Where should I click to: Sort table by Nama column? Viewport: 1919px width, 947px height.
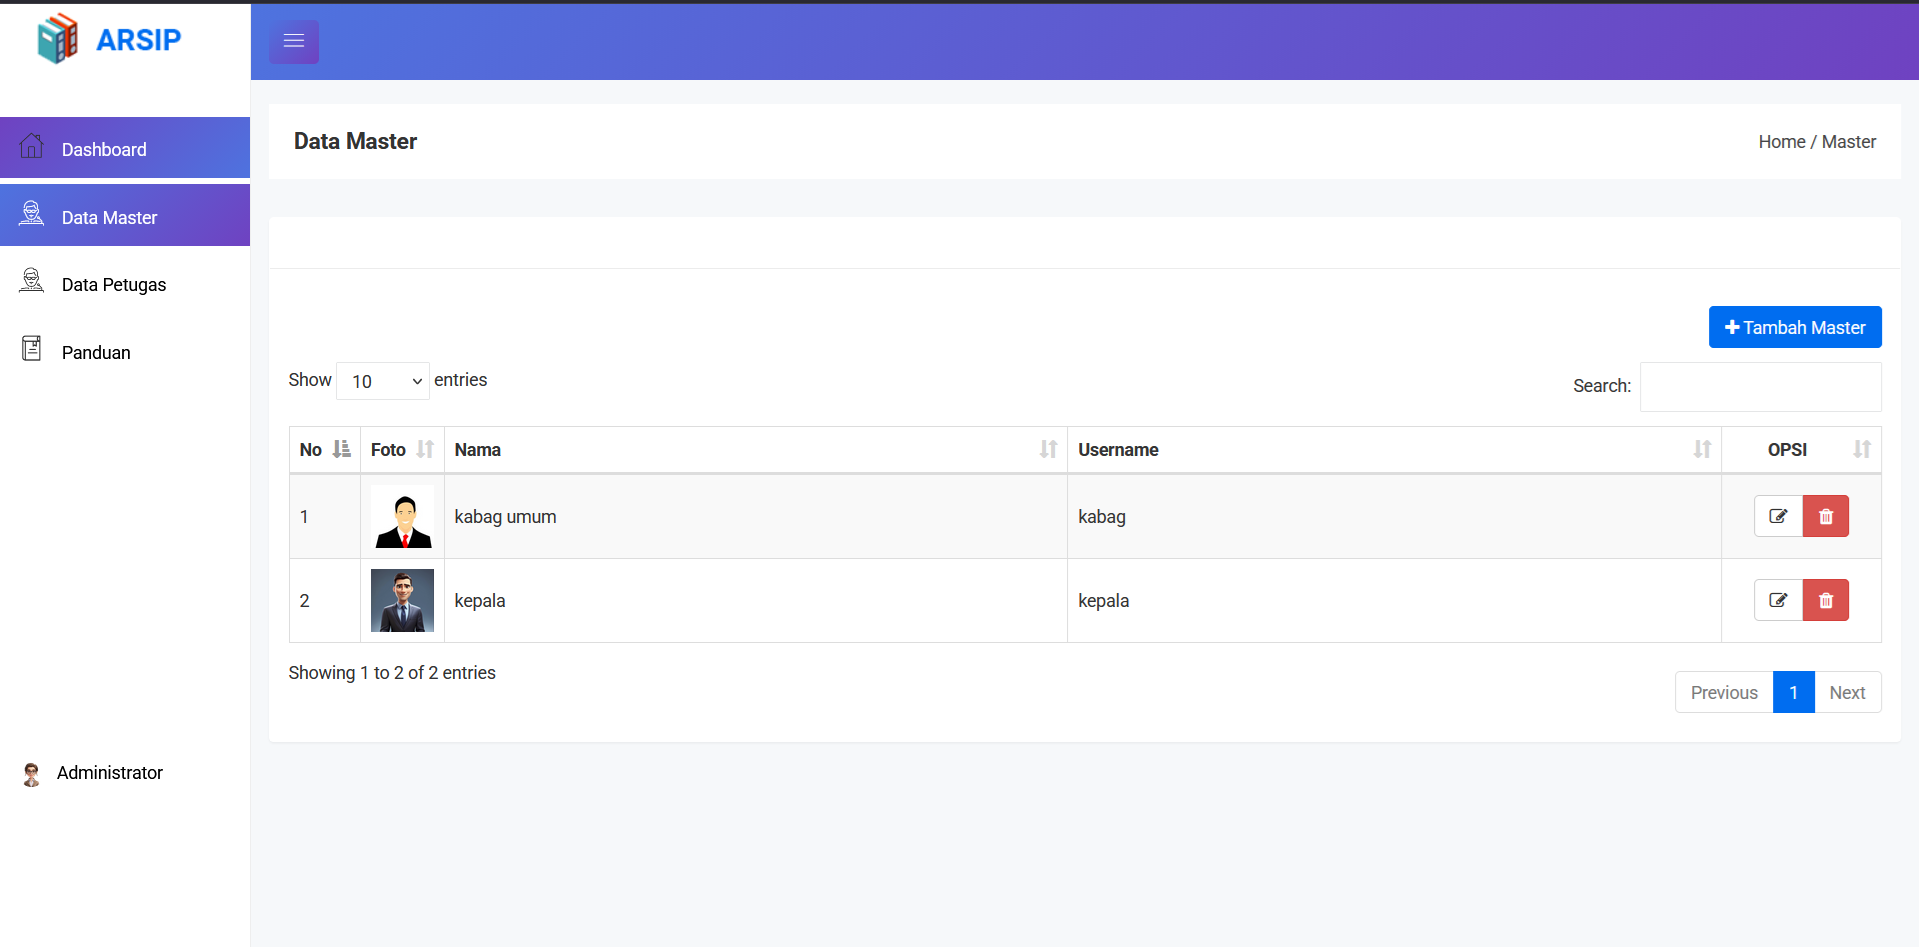tap(756, 450)
